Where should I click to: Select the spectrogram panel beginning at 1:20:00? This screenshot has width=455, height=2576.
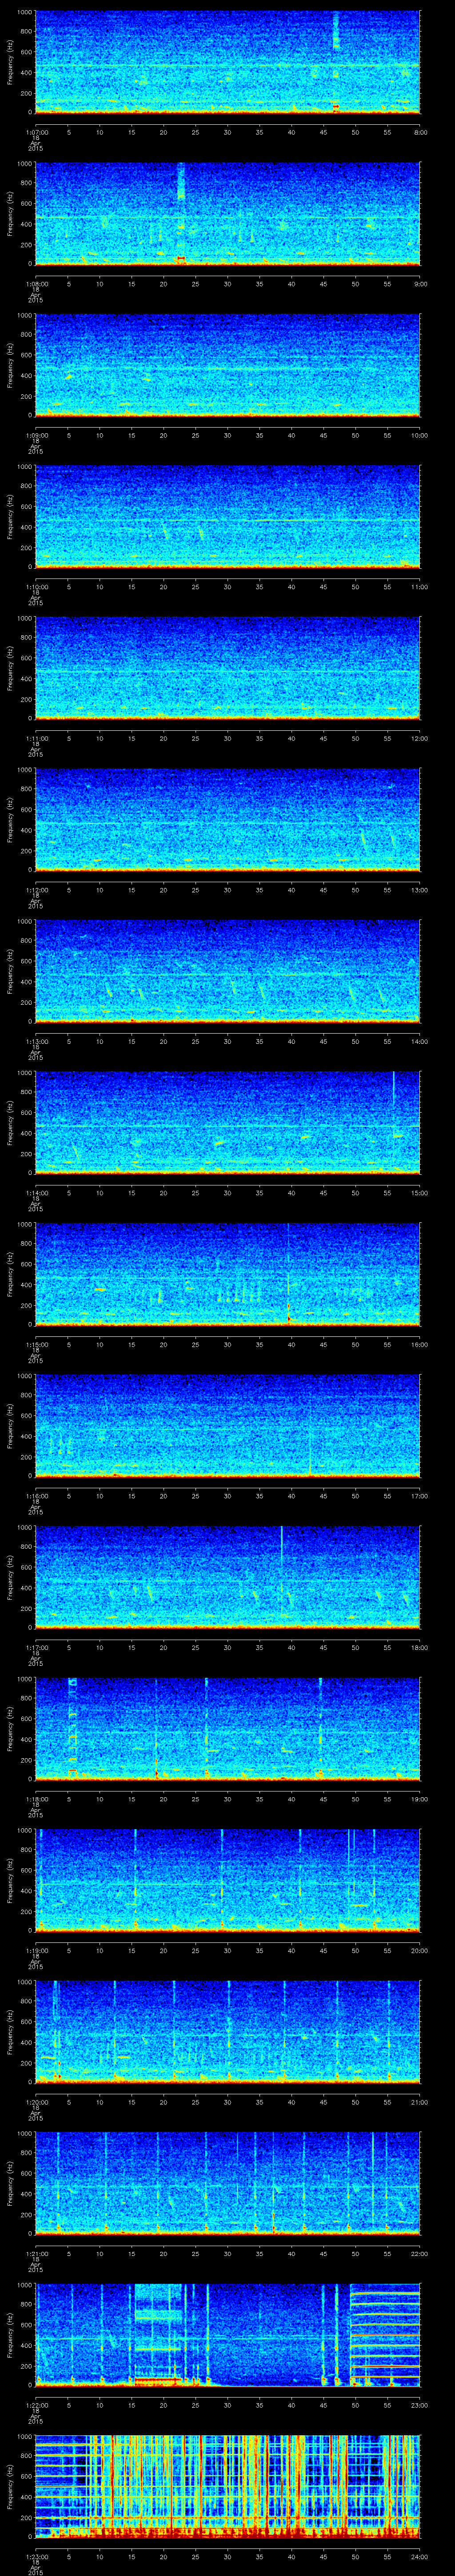[227, 2032]
